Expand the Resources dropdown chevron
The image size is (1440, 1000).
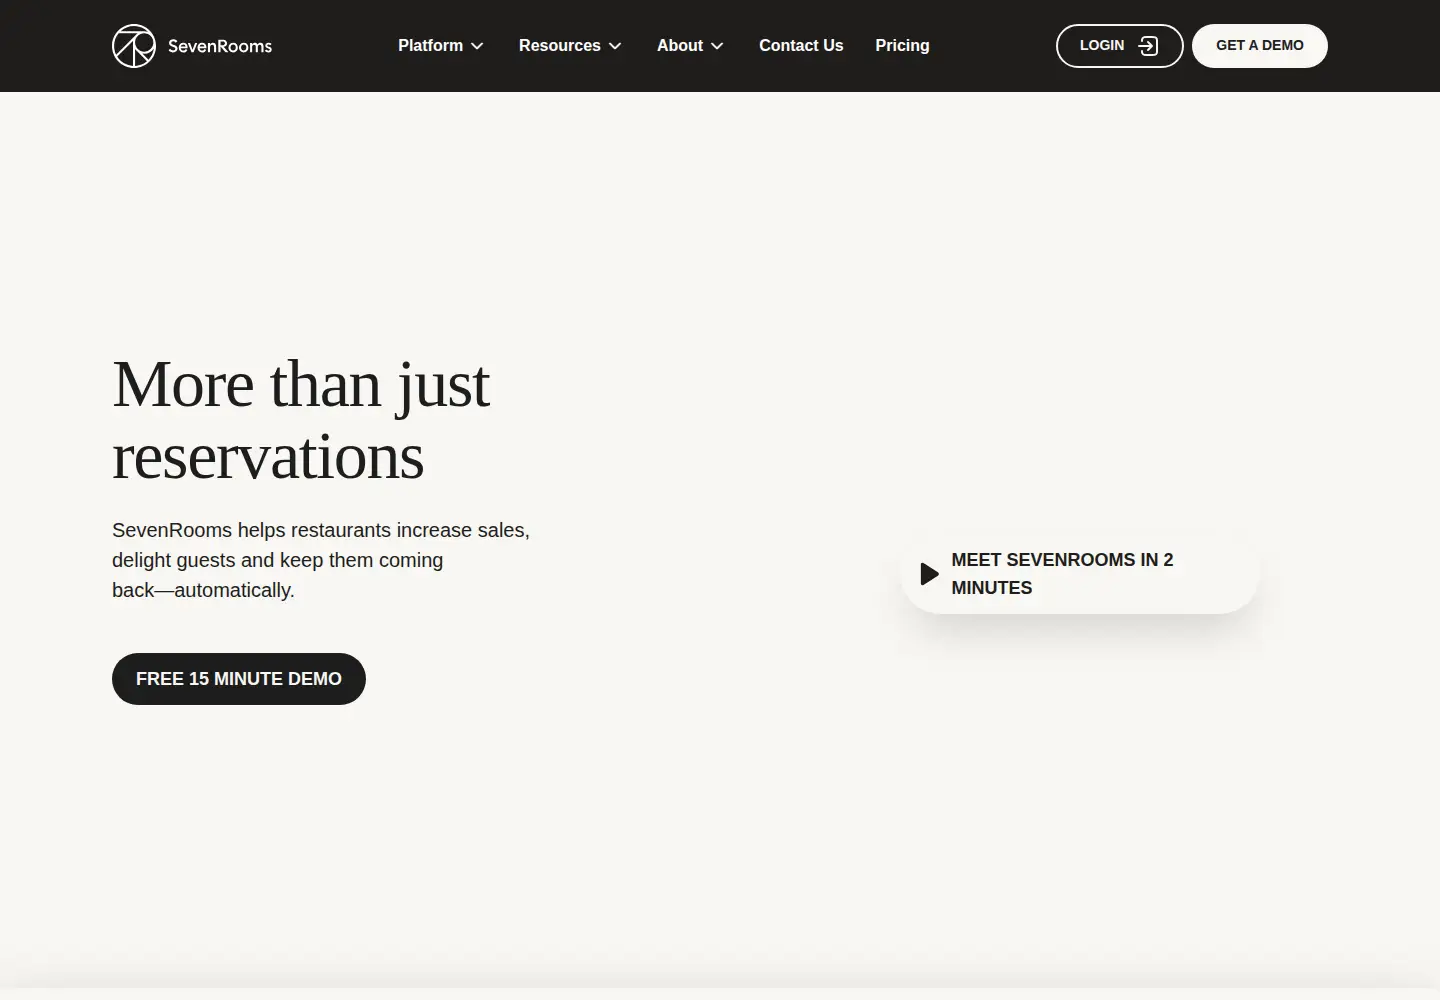[615, 46]
